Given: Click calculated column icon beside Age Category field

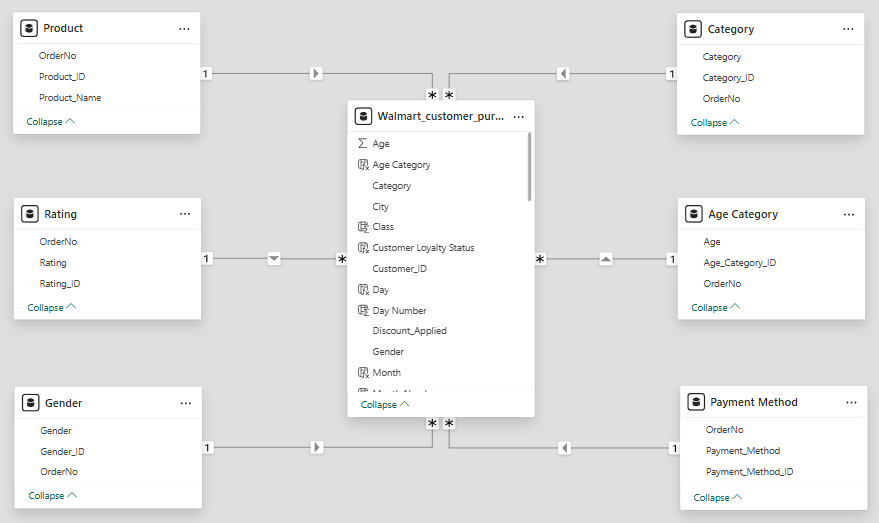Looking at the screenshot, I should 363,165.
